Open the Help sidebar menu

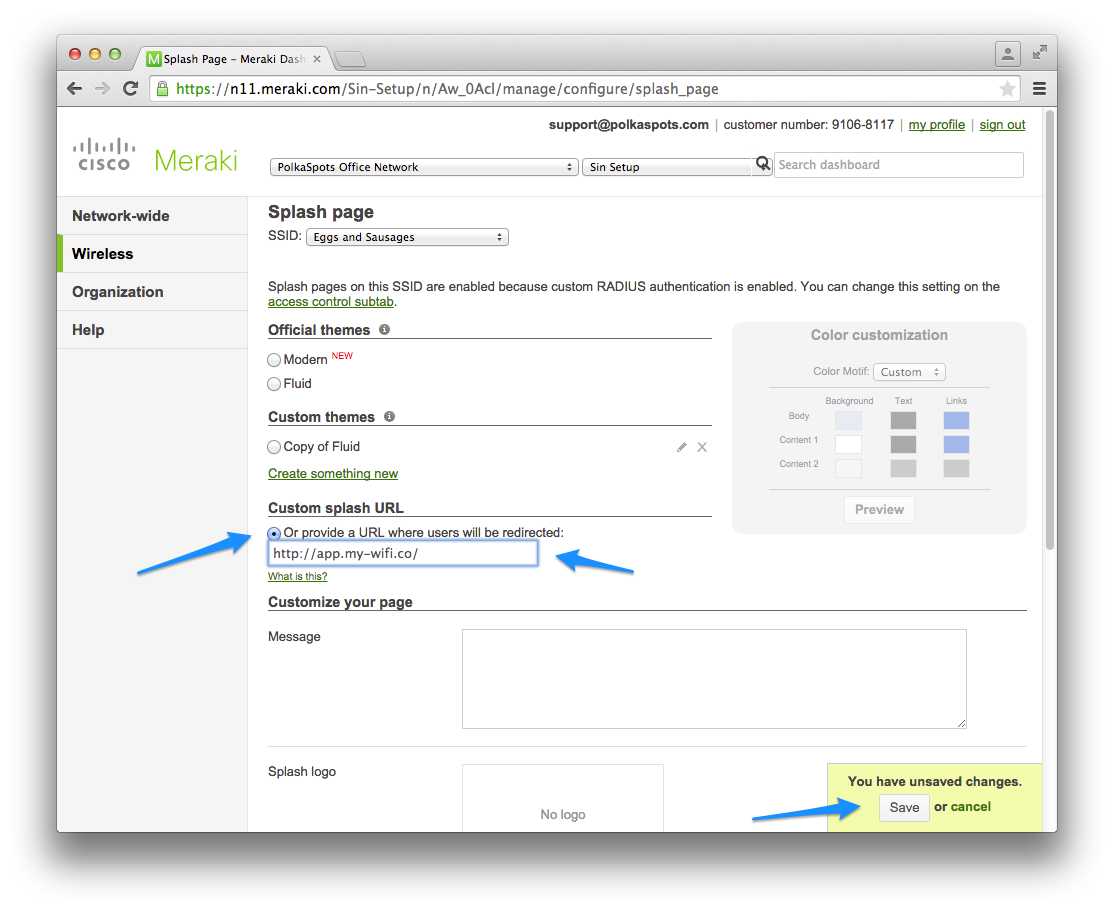(152, 330)
